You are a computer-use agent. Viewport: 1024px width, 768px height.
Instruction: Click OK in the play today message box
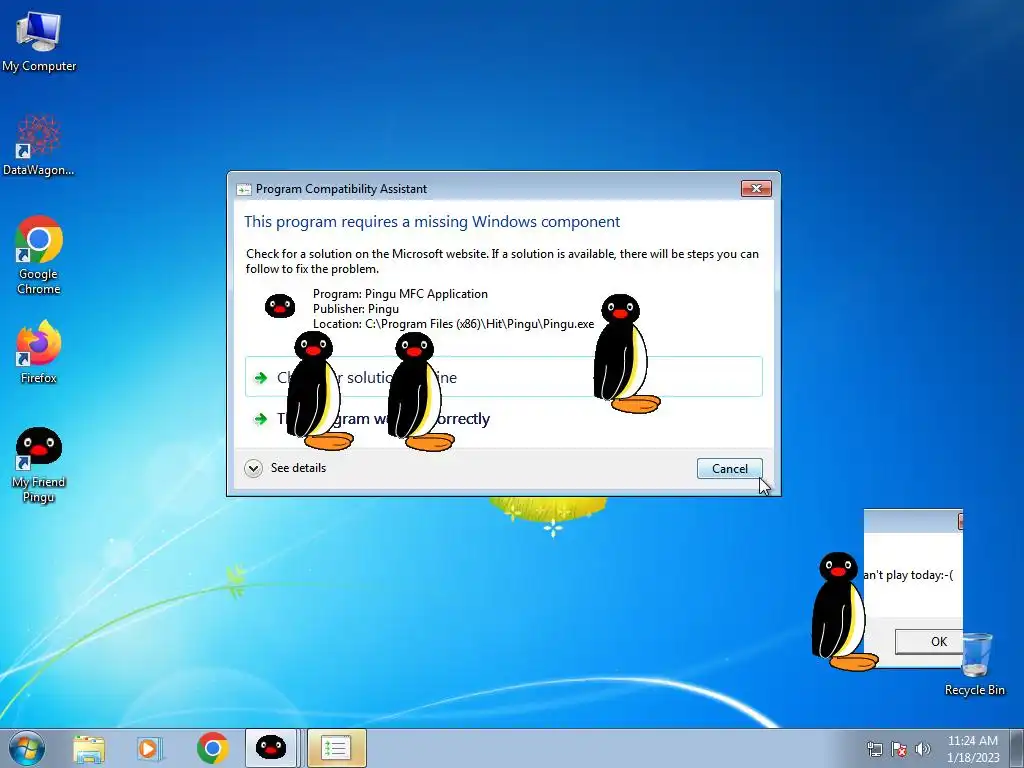pos(929,641)
